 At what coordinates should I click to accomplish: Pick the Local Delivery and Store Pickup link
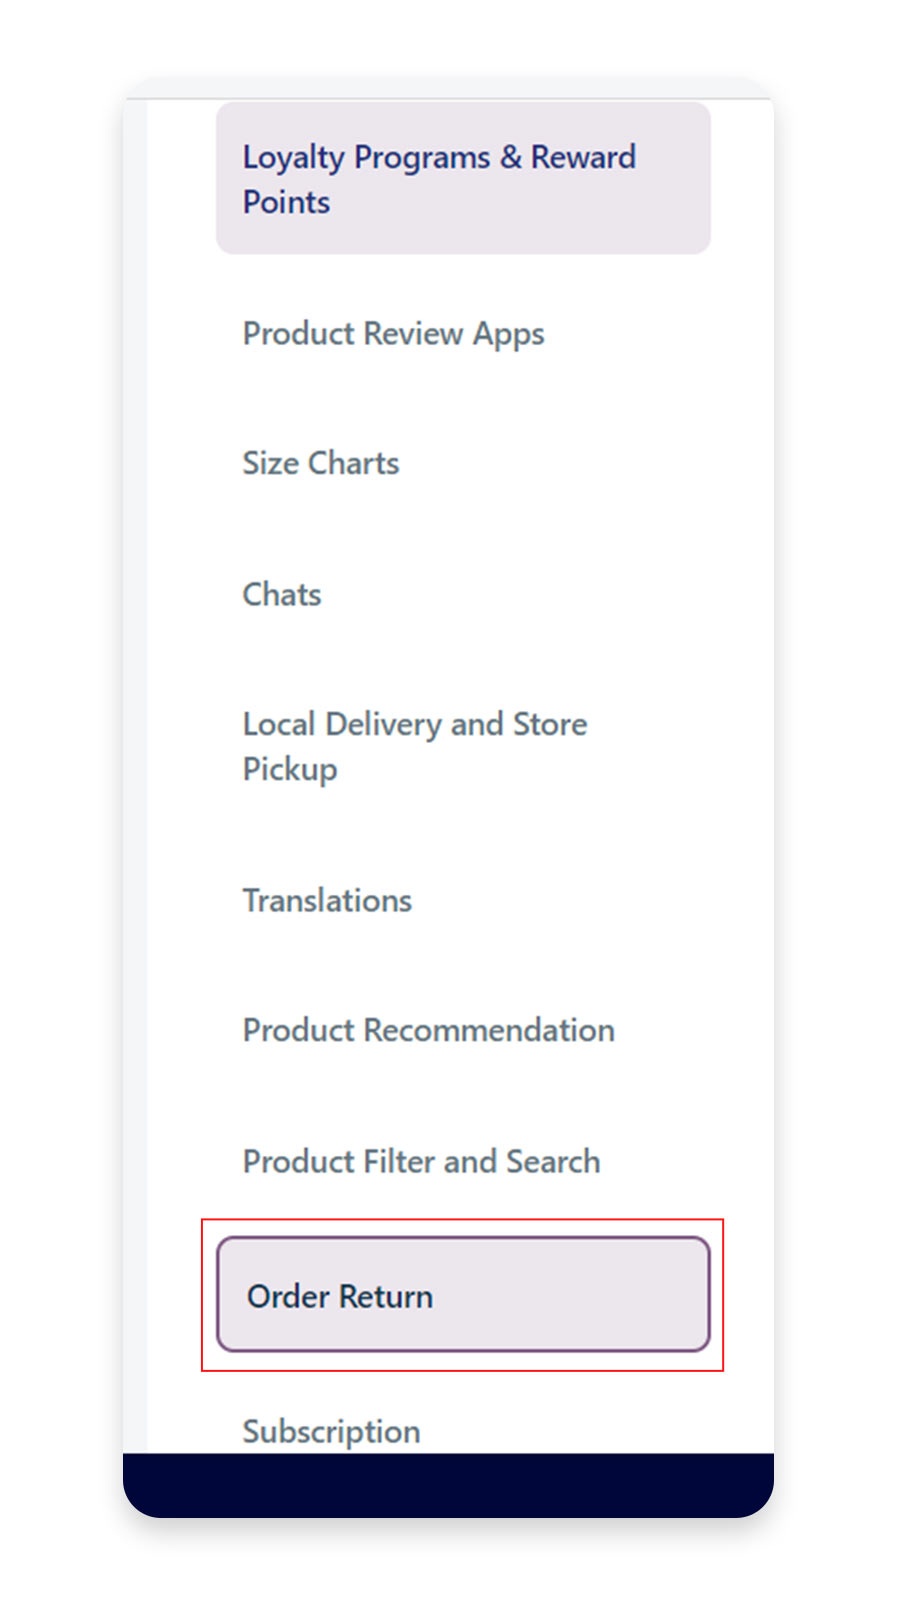click(x=414, y=746)
